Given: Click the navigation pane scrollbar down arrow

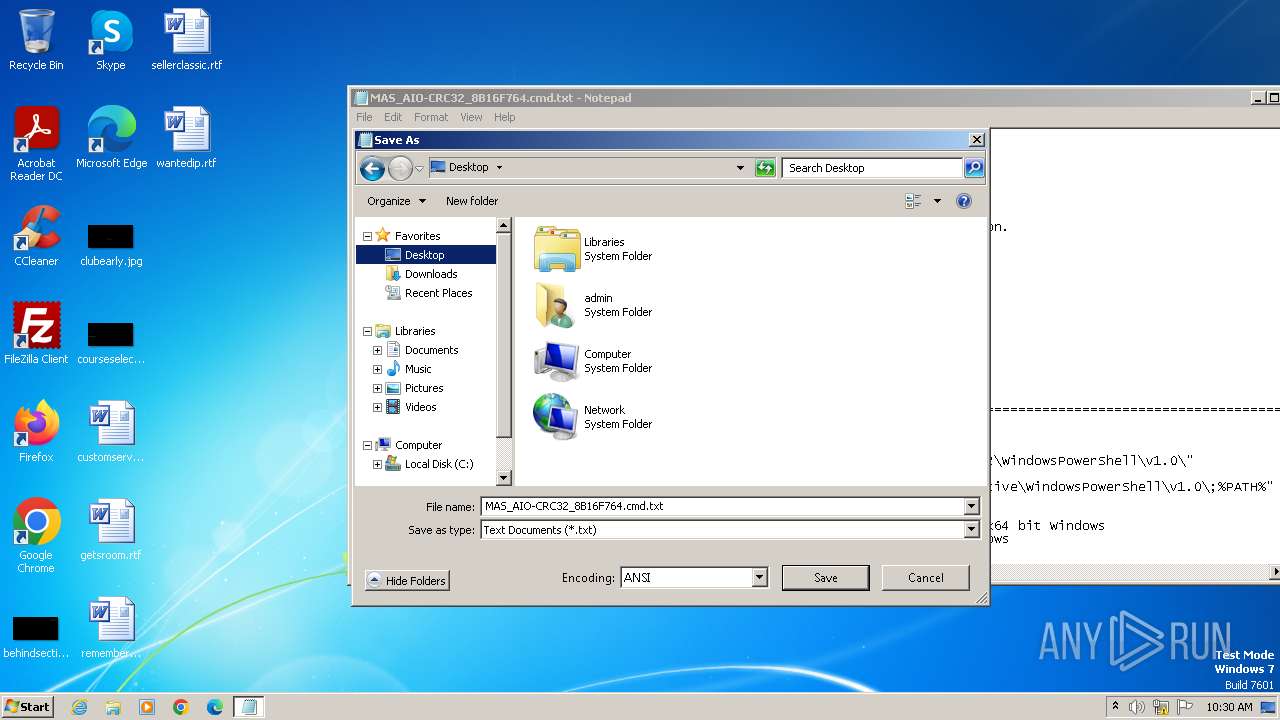Looking at the screenshot, I should point(504,478).
